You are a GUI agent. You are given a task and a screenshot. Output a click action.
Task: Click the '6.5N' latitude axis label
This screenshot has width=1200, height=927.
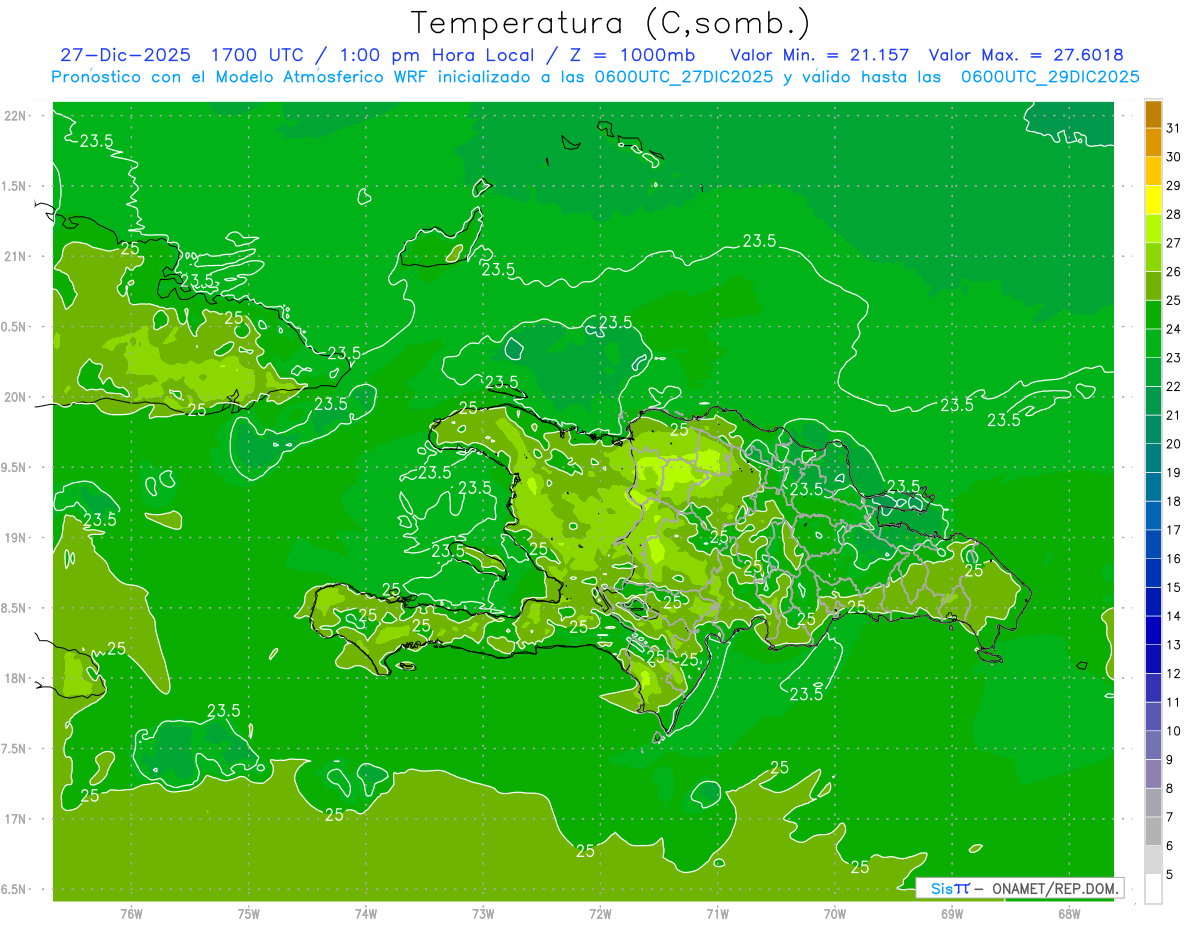(15, 890)
